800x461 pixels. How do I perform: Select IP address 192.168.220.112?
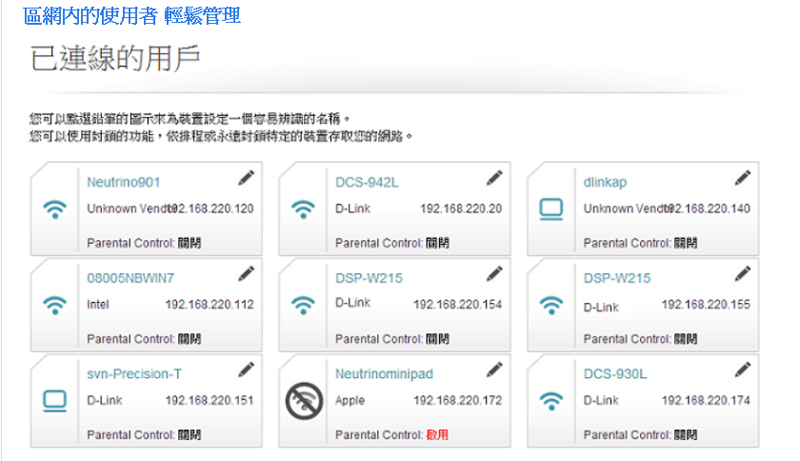click(x=210, y=304)
